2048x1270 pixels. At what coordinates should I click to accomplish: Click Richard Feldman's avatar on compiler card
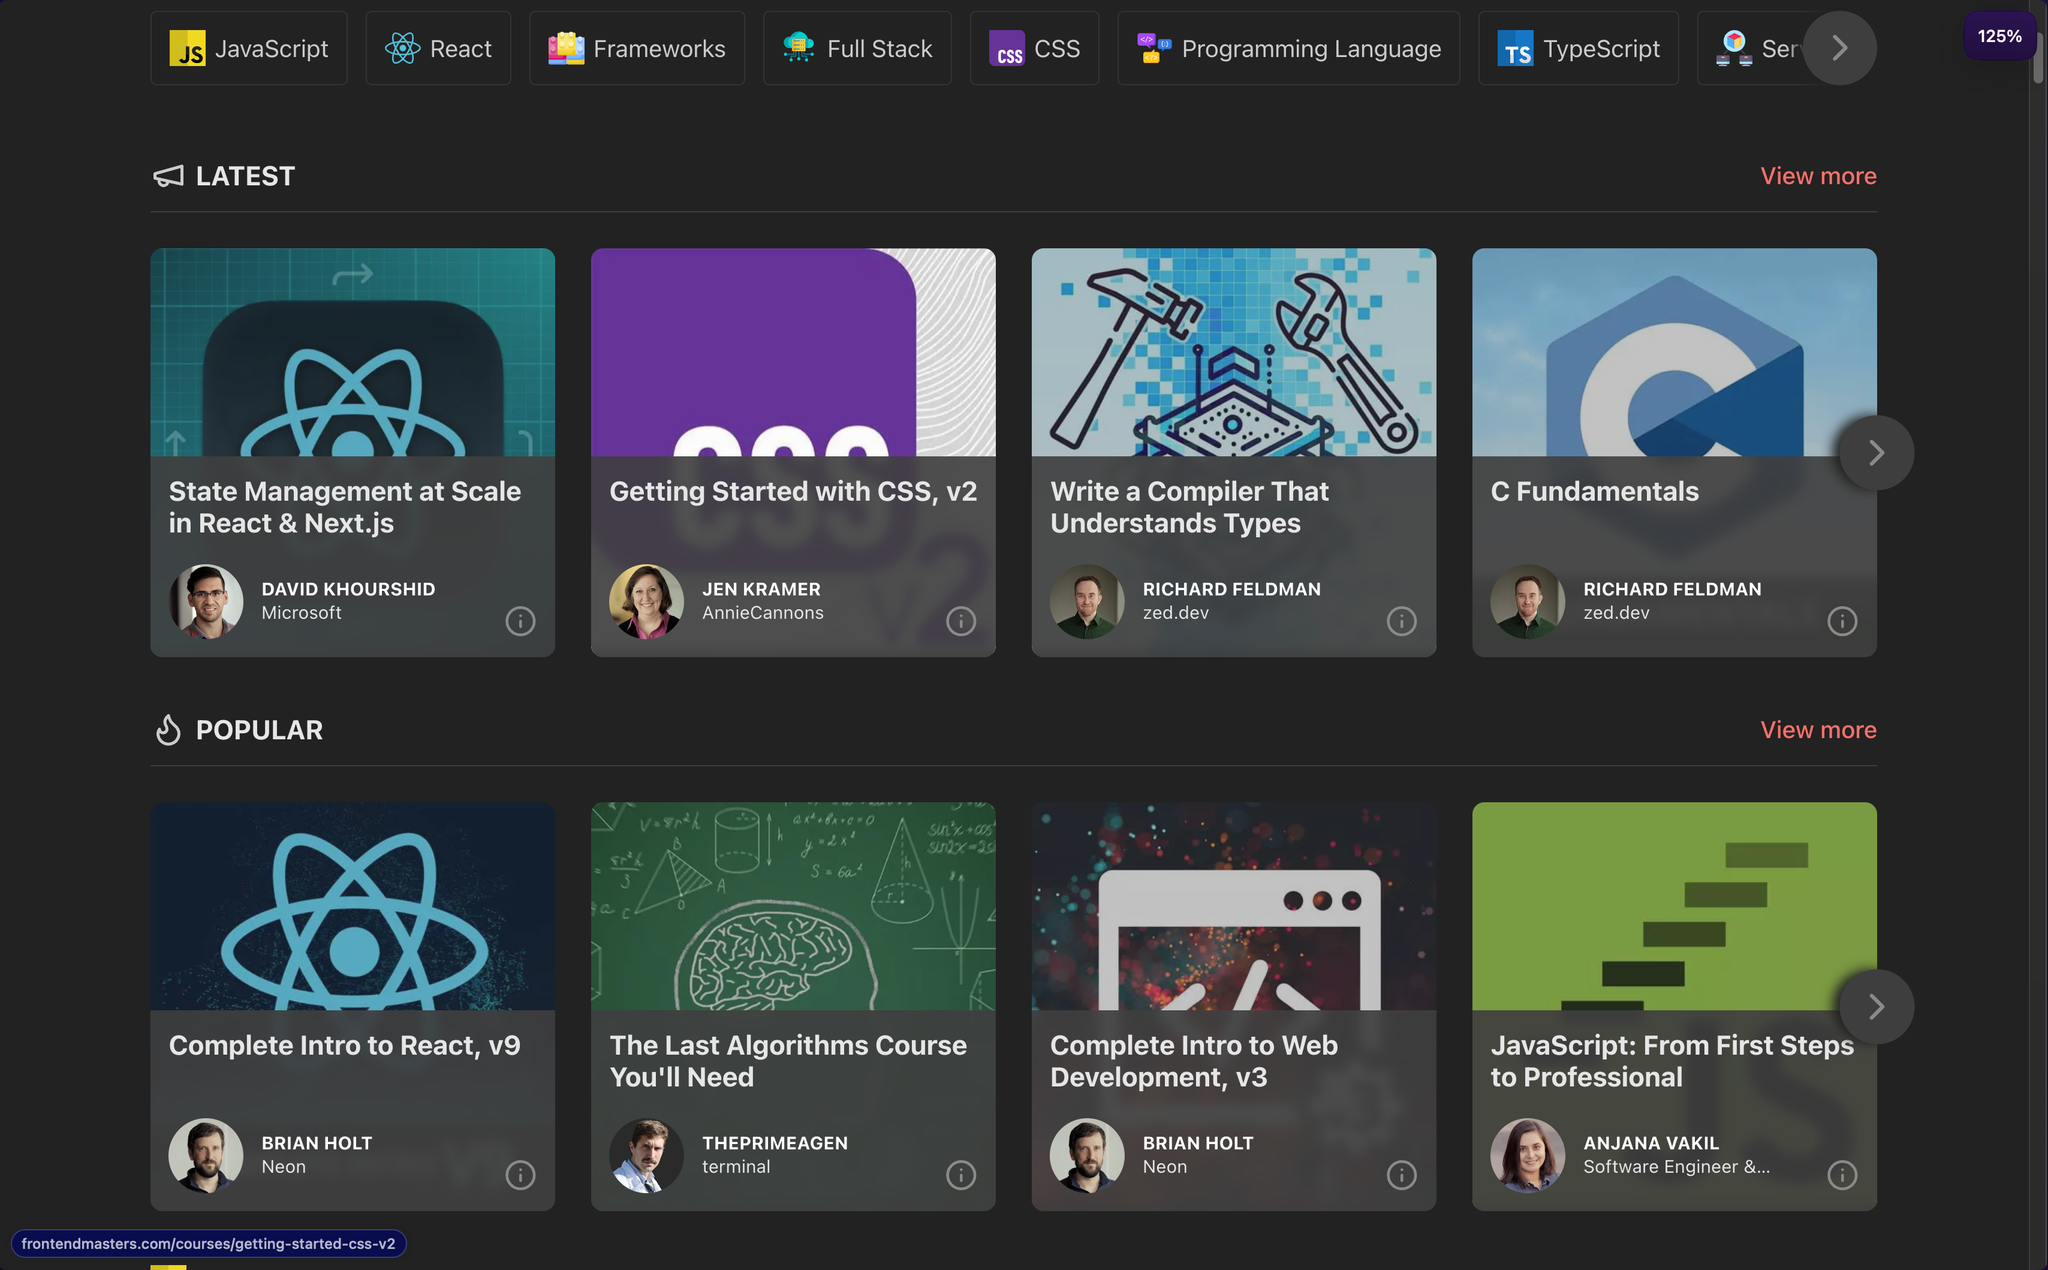click(1087, 602)
